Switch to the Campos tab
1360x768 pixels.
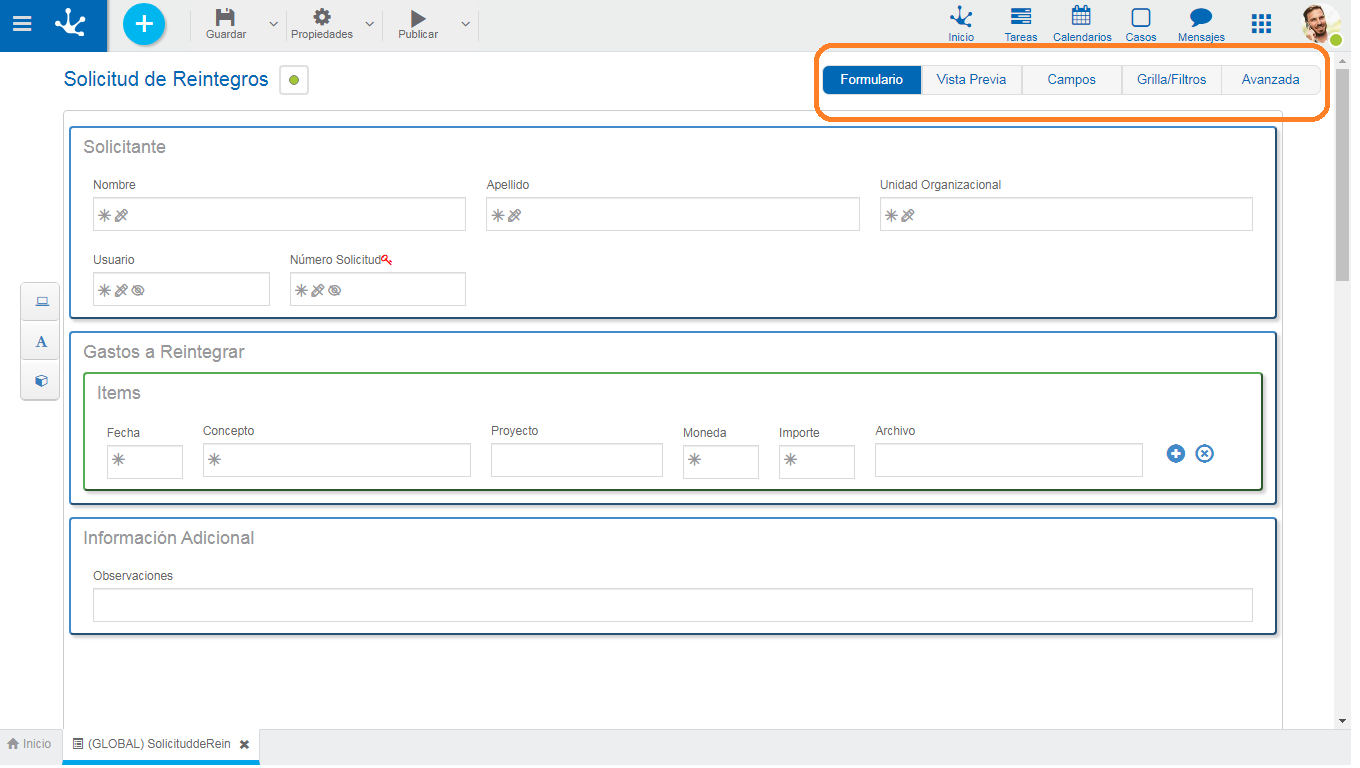(1072, 80)
